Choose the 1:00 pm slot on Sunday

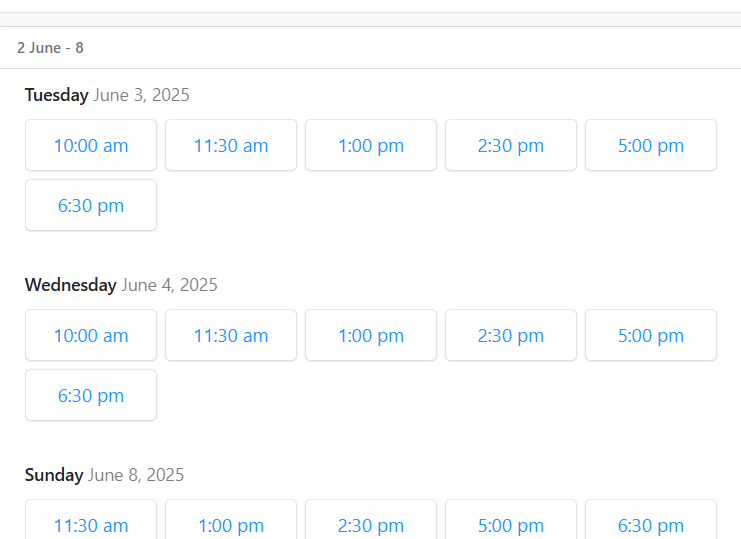[x=231, y=524]
